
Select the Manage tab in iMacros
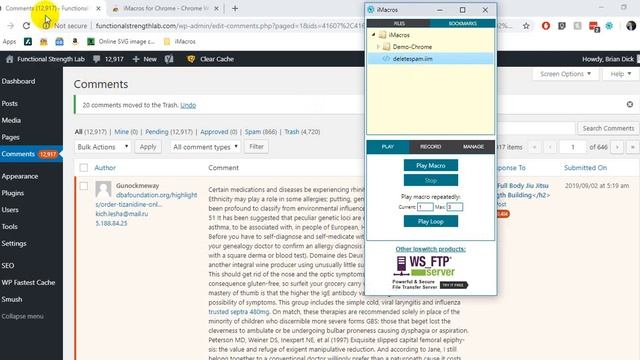click(473, 147)
